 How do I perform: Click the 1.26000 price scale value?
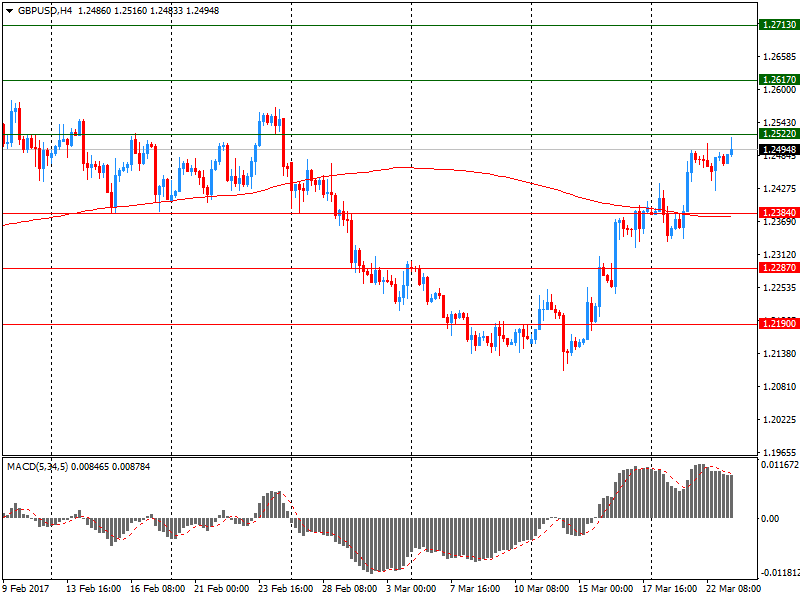pos(780,90)
